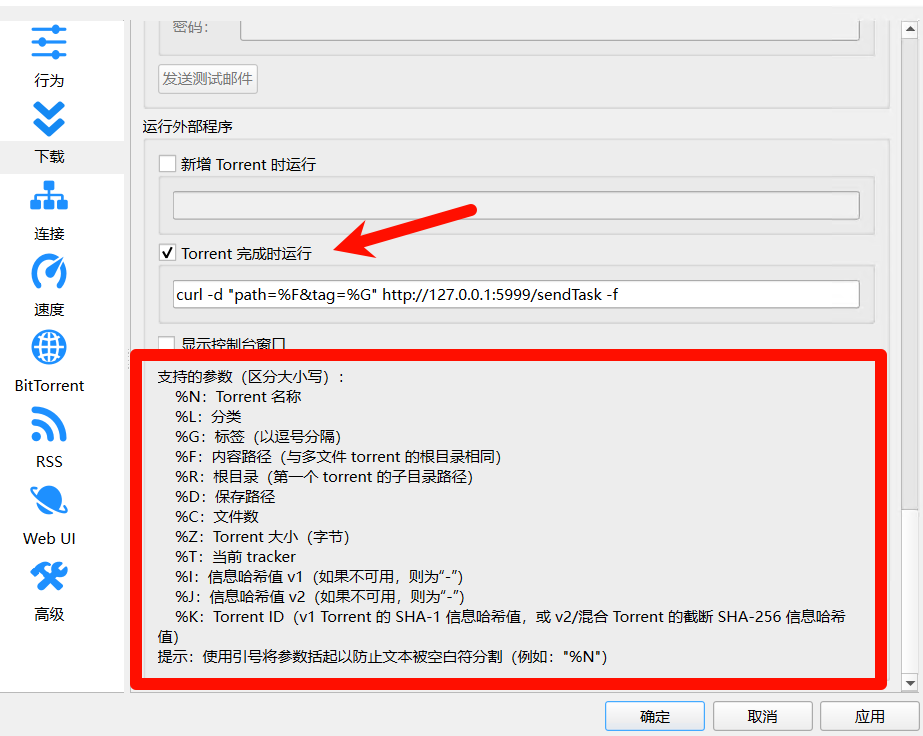Viewport: 923px width, 736px height.
Task: Focus the 密码 password field
Action: coord(550,29)
